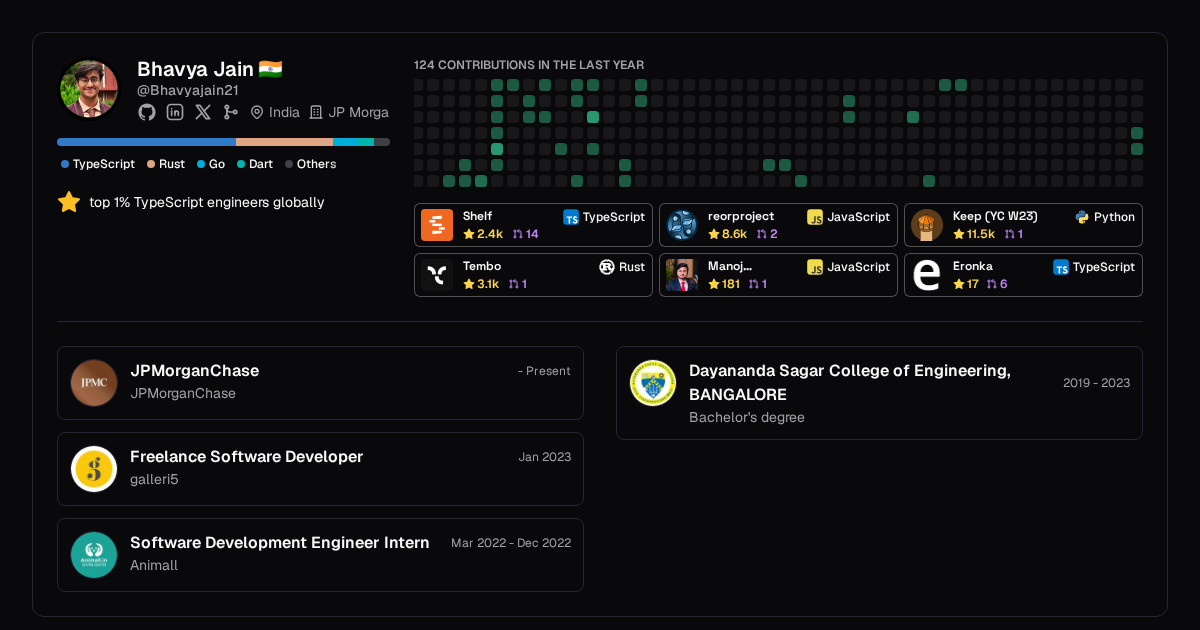Click the orange Rust segment of the language bar
Viewport: 1200px width, 630px height.
[x=284, y=142]
